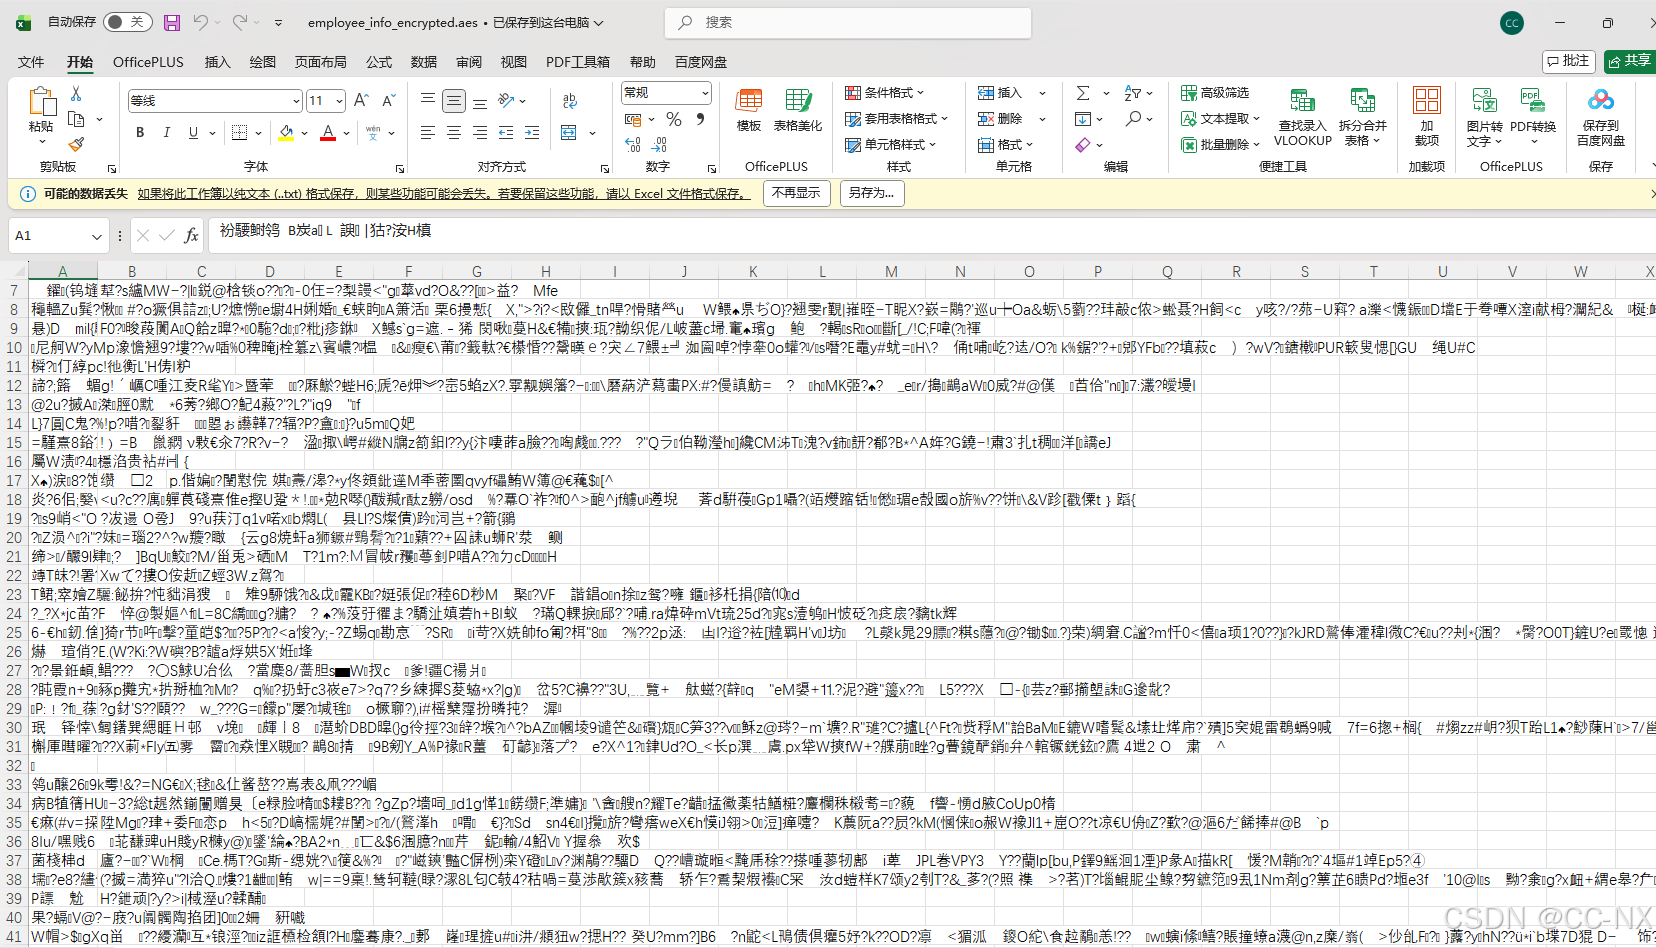Viewport: 1656px width, 948px height.
Task: Click the Save disk icon in title bar
Action: point(172,22)
